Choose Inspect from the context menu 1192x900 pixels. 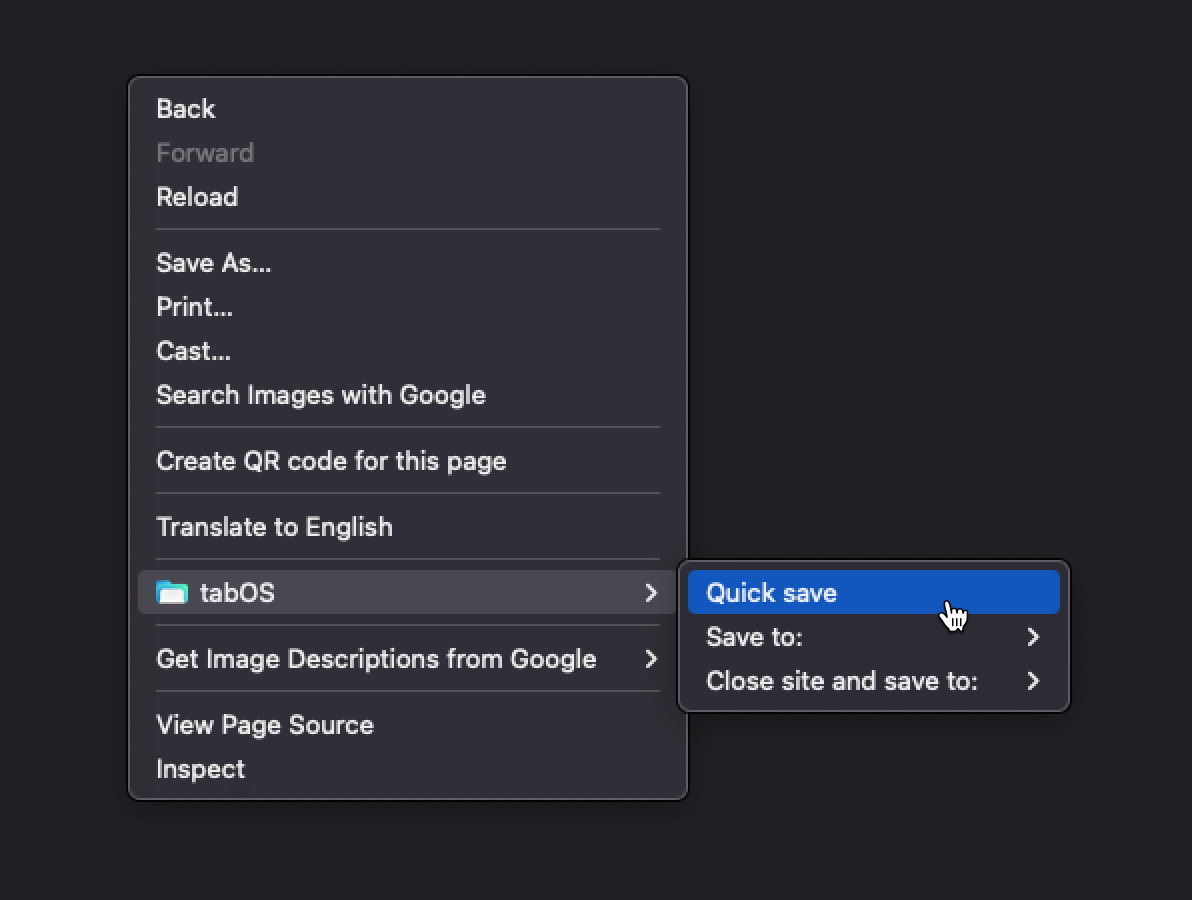coord(407,769)
